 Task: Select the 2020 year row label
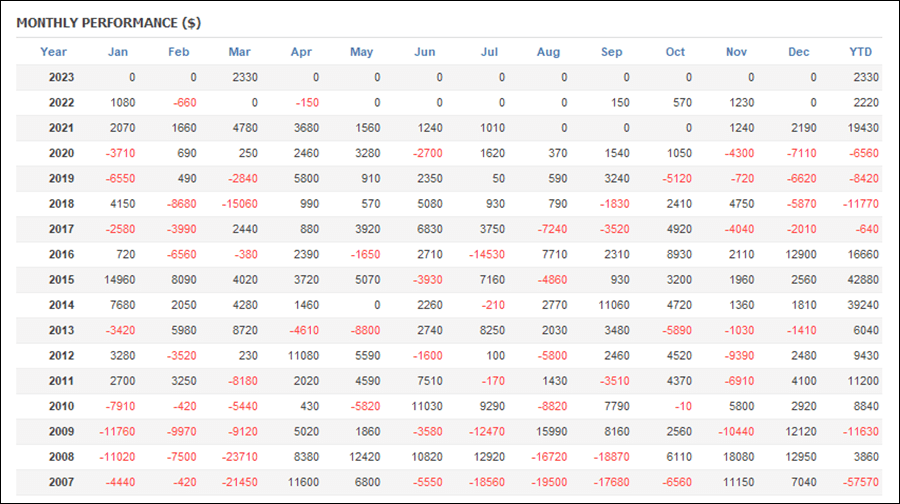click(61, 153)
